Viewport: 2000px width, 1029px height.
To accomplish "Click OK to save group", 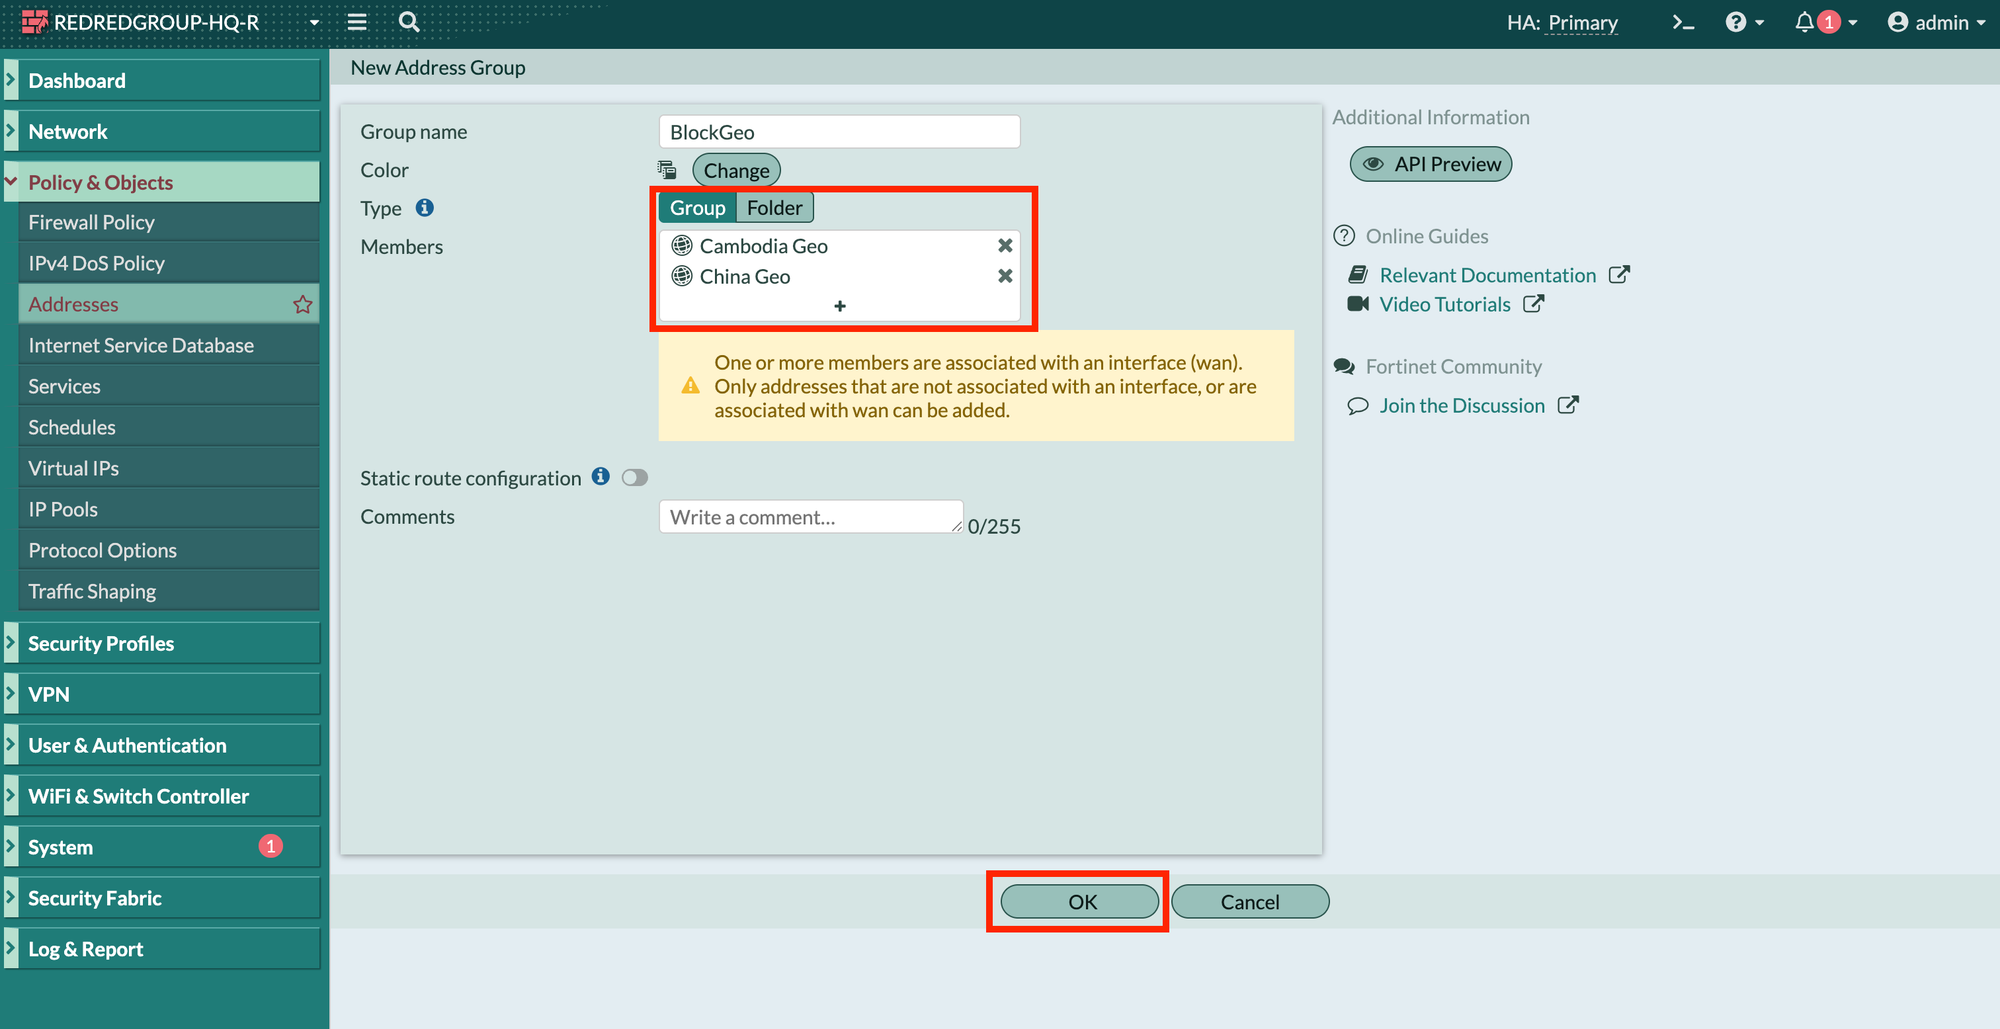I will (x=1081, y=902).
